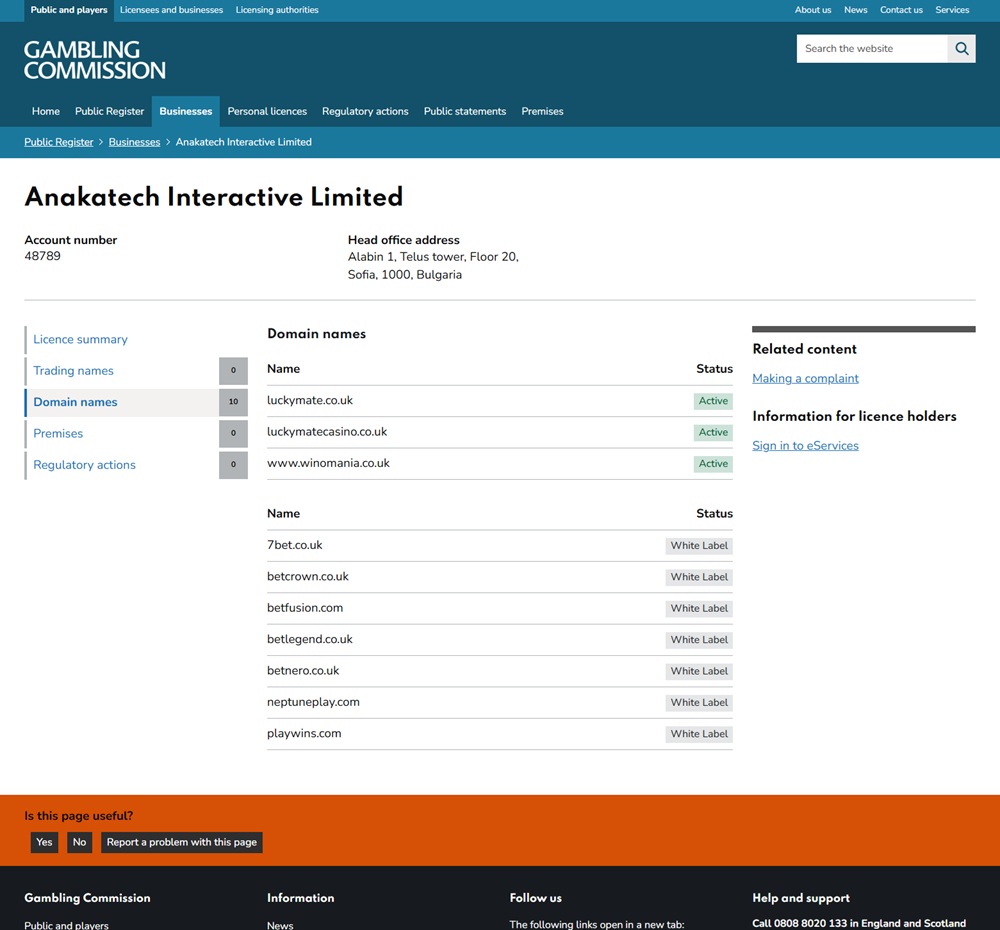Image resolution: width=1000 pixels, height=930 pixels.
Task: Go to About us page
Action: 812,10
